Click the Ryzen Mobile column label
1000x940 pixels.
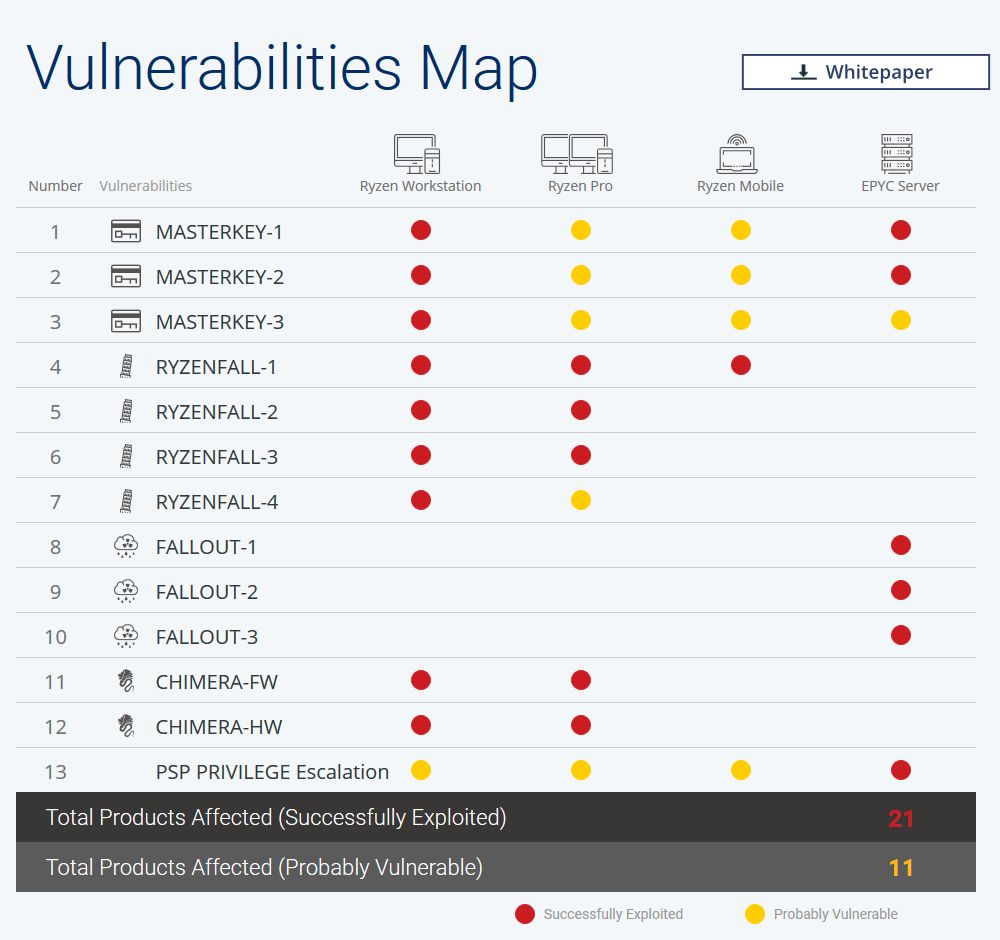coord(740,186)
